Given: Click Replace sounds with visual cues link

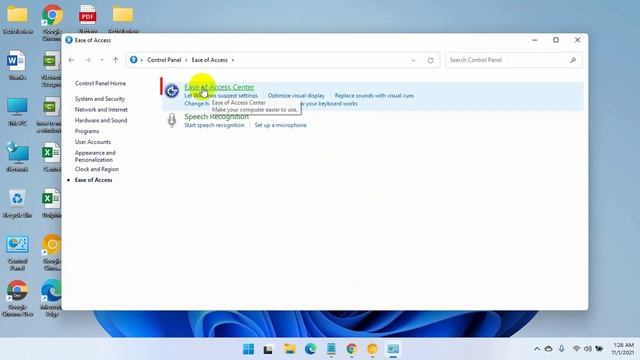Looking at the screenshot, I should (374, 96).
